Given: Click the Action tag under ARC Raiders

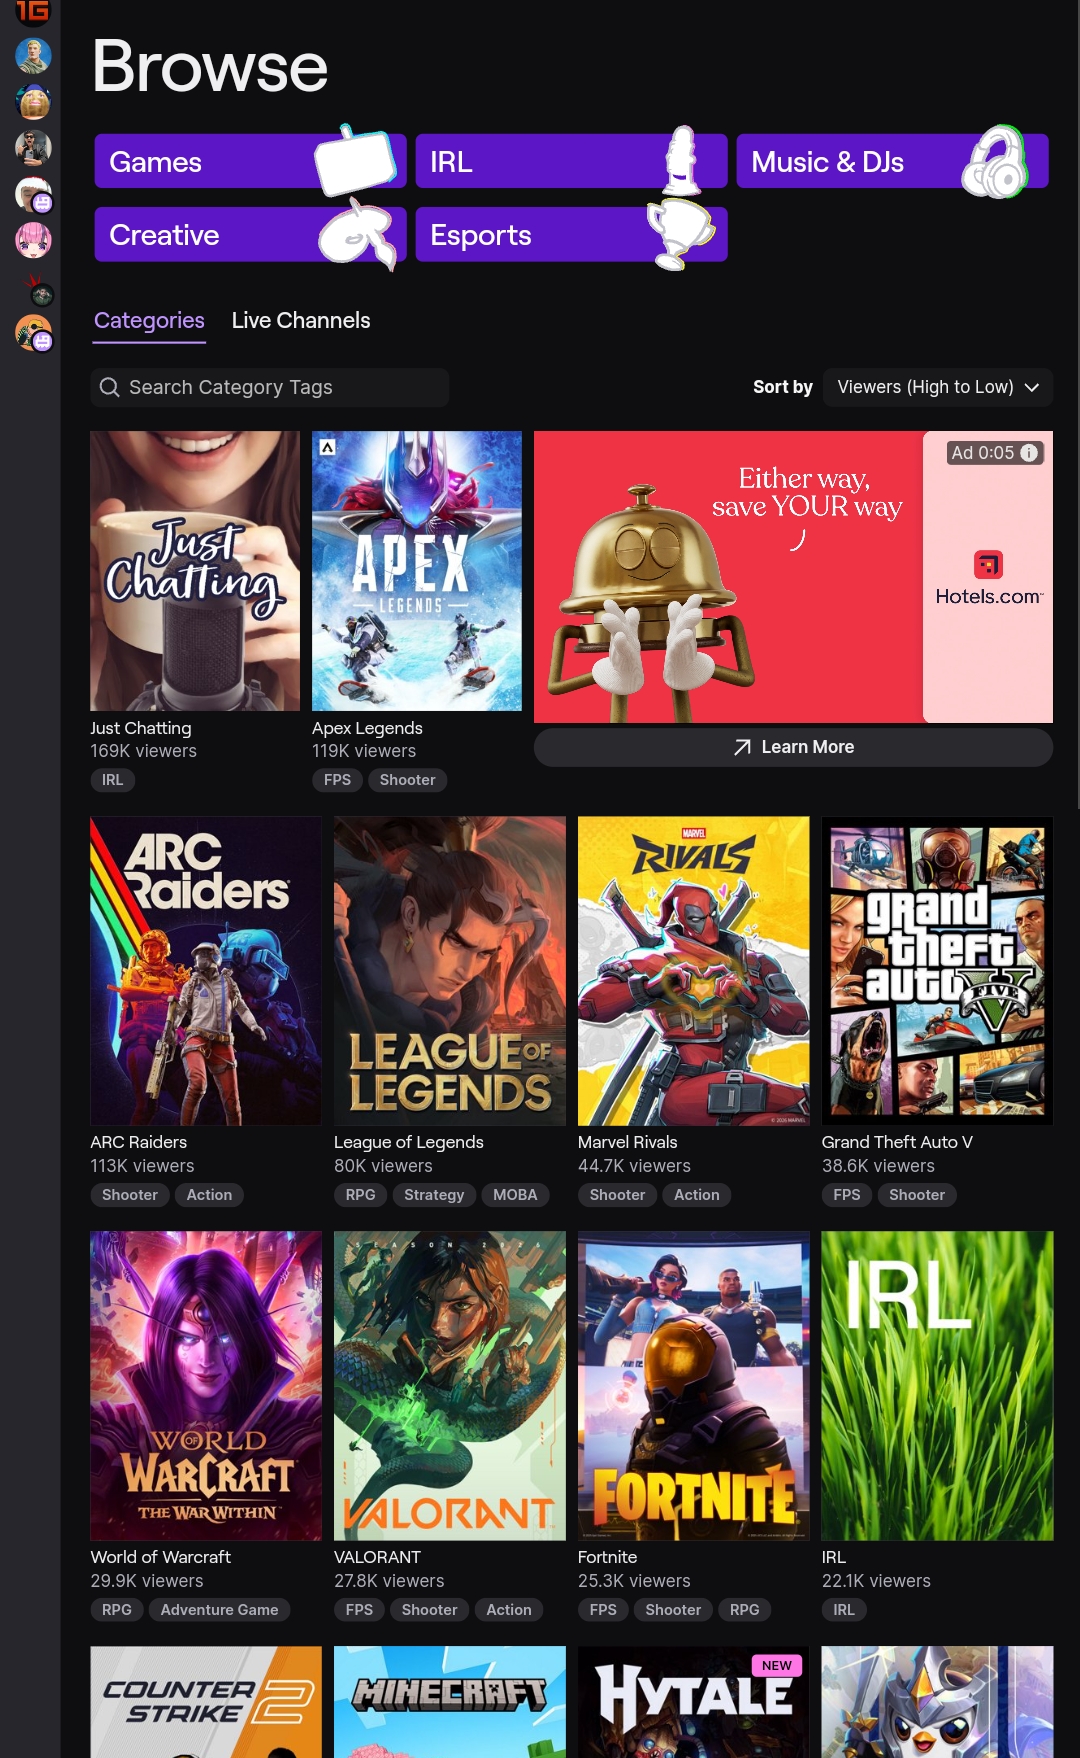Looking at the screenshot, I should [x=209, y=1195].
